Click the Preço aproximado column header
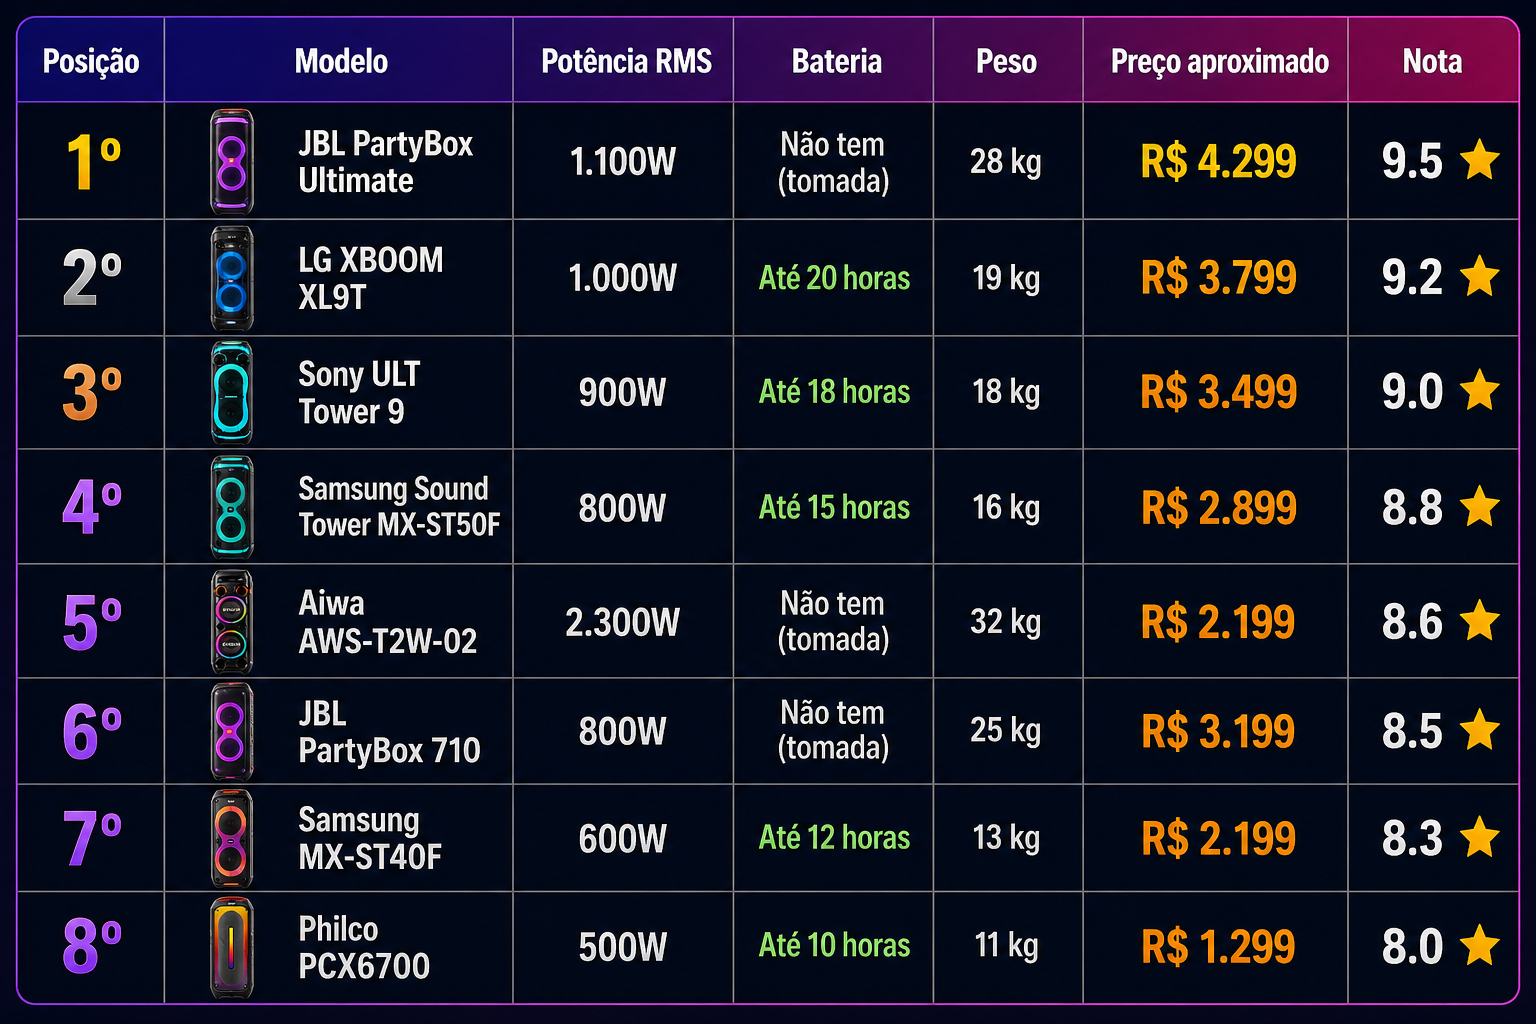 coord(1220,61)
